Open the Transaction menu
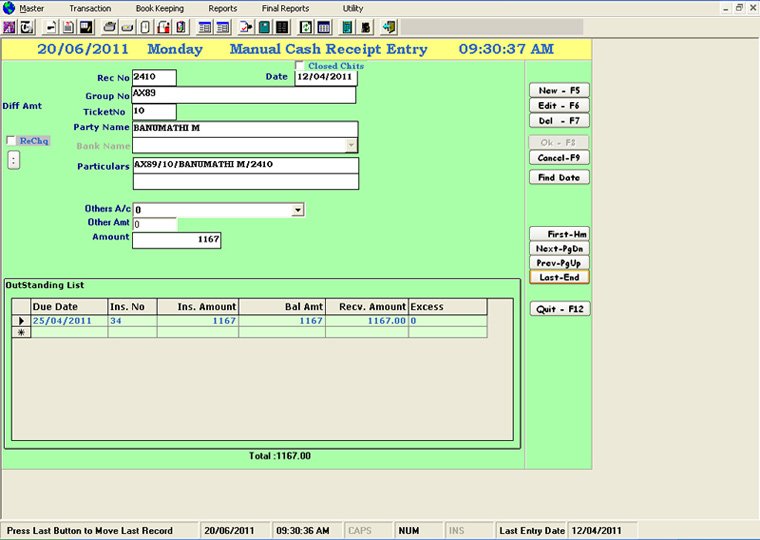The height and width of the screenshot is (540, 760). click(x=90, y=8)
